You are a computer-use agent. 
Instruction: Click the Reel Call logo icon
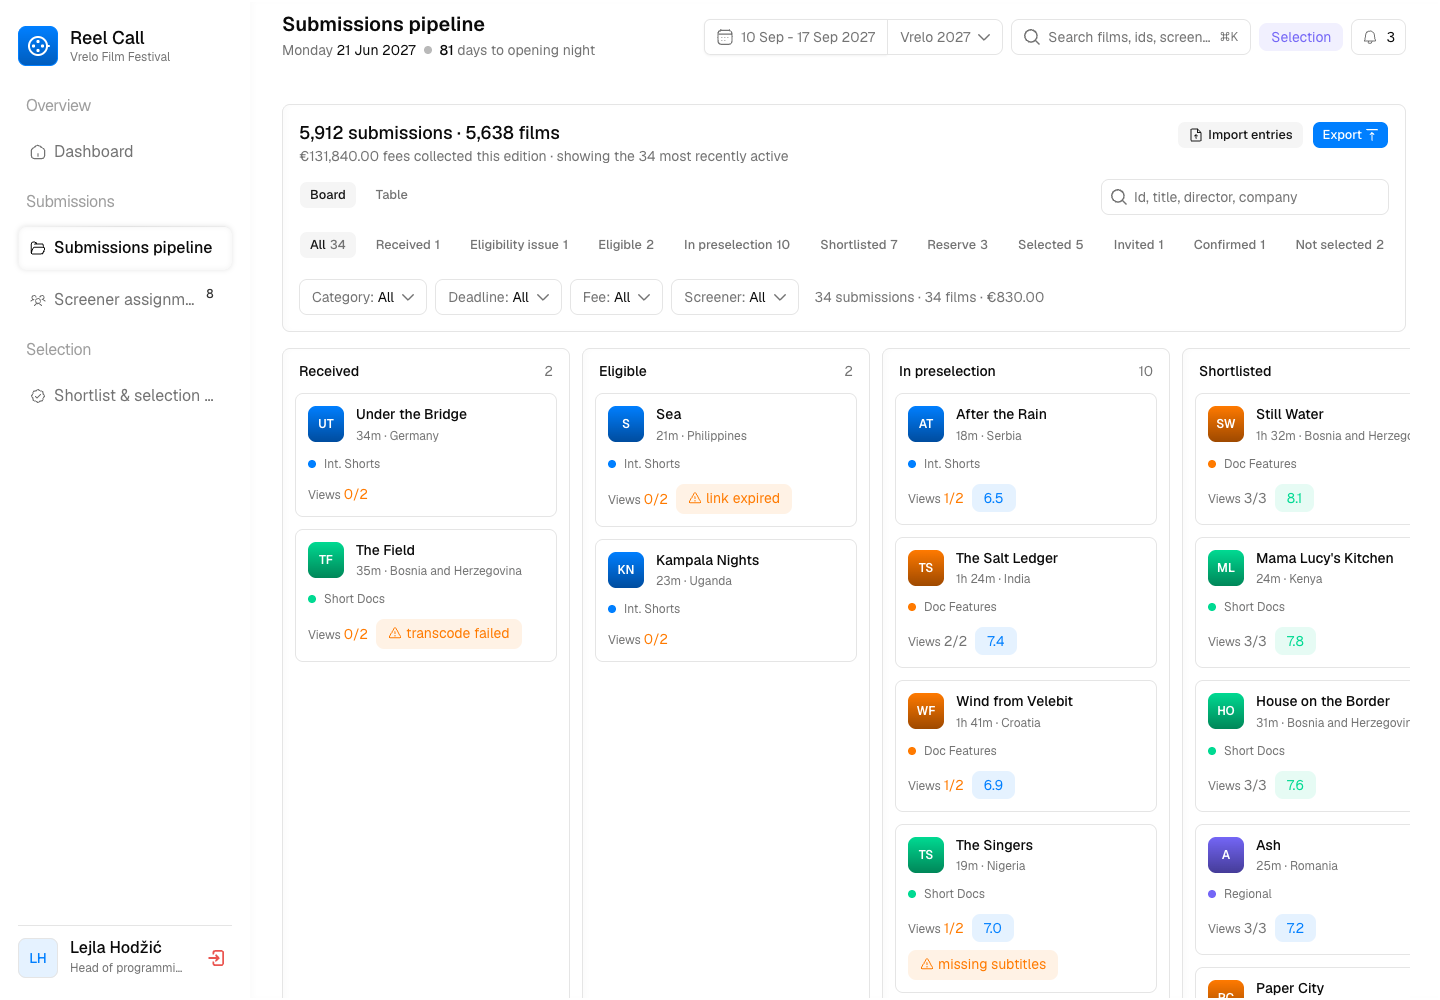pyautogui.click(x=38, y=46)
